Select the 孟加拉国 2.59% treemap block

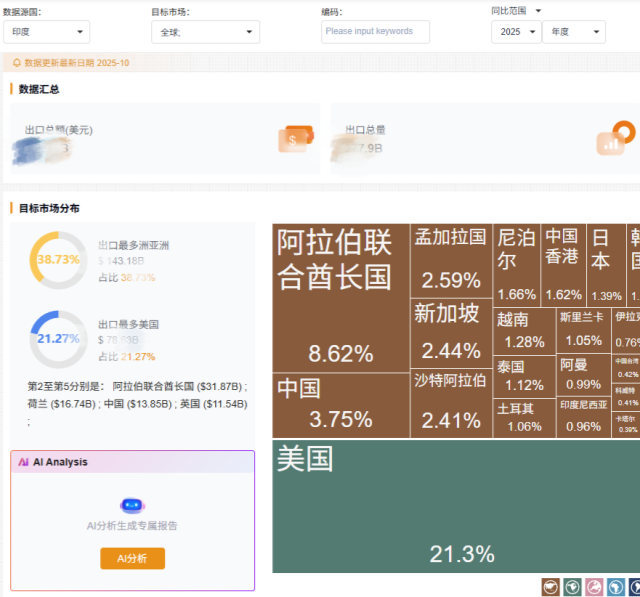point(451,261)
